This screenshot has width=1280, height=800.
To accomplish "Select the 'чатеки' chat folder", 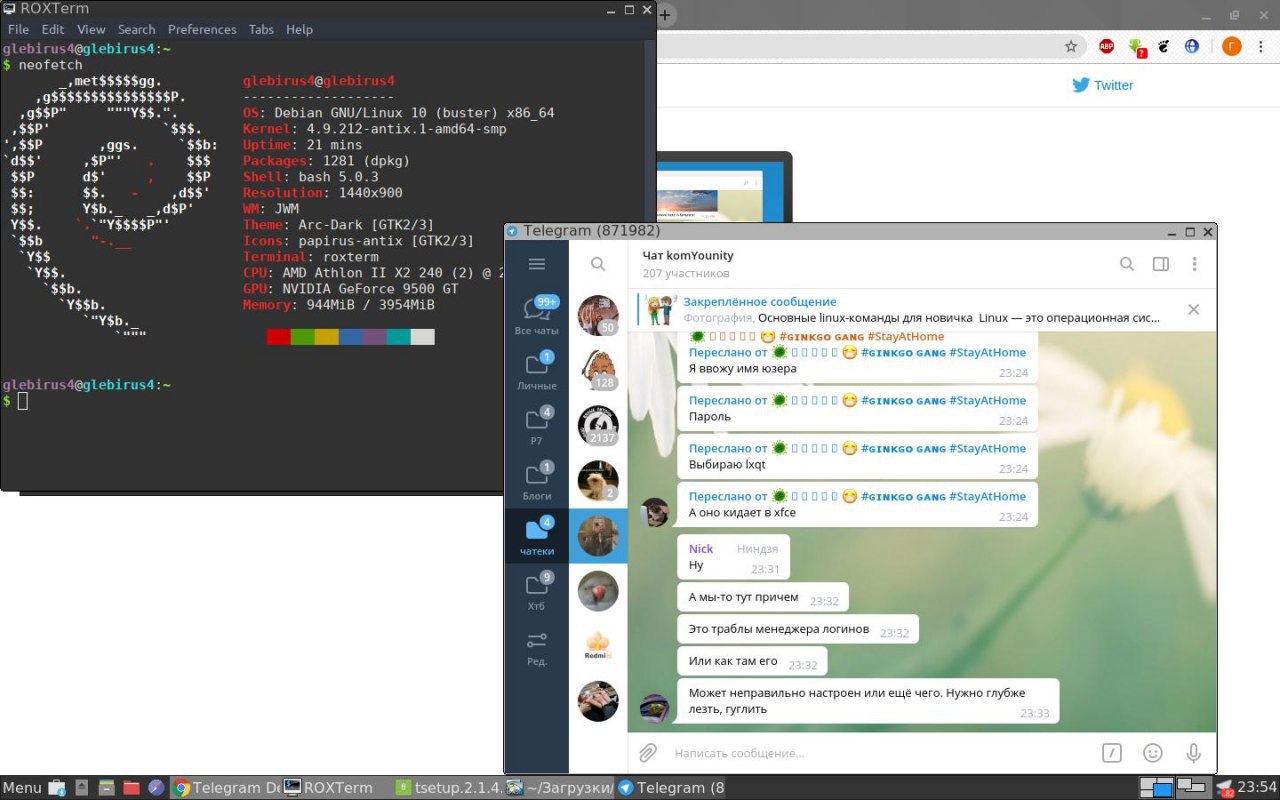I will click(x=537, y=536).
